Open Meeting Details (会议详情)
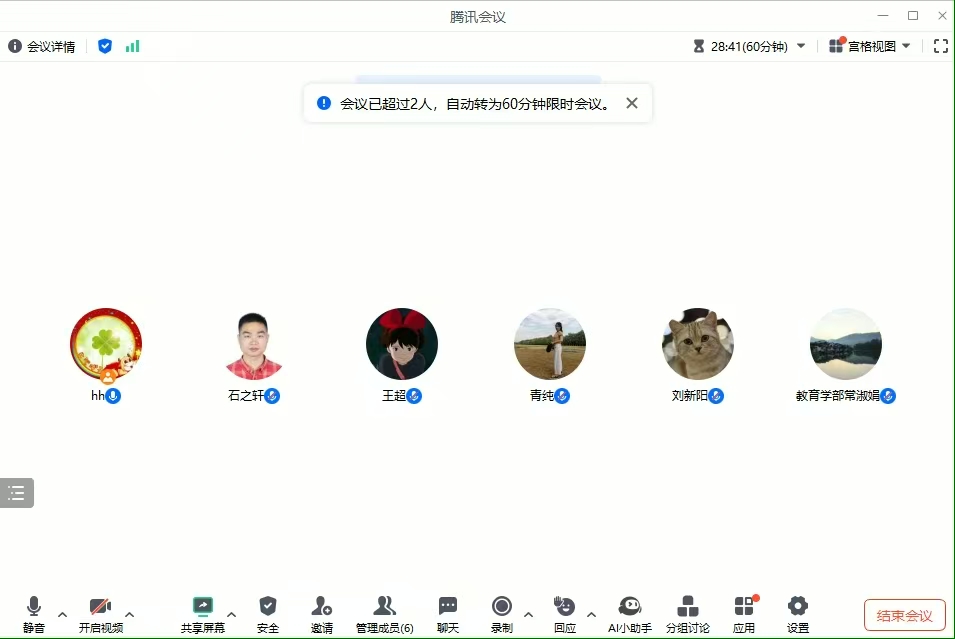Image resolution: width=955 pixels, height=639 pixels. pyautogui.click(x=42, y=46)
